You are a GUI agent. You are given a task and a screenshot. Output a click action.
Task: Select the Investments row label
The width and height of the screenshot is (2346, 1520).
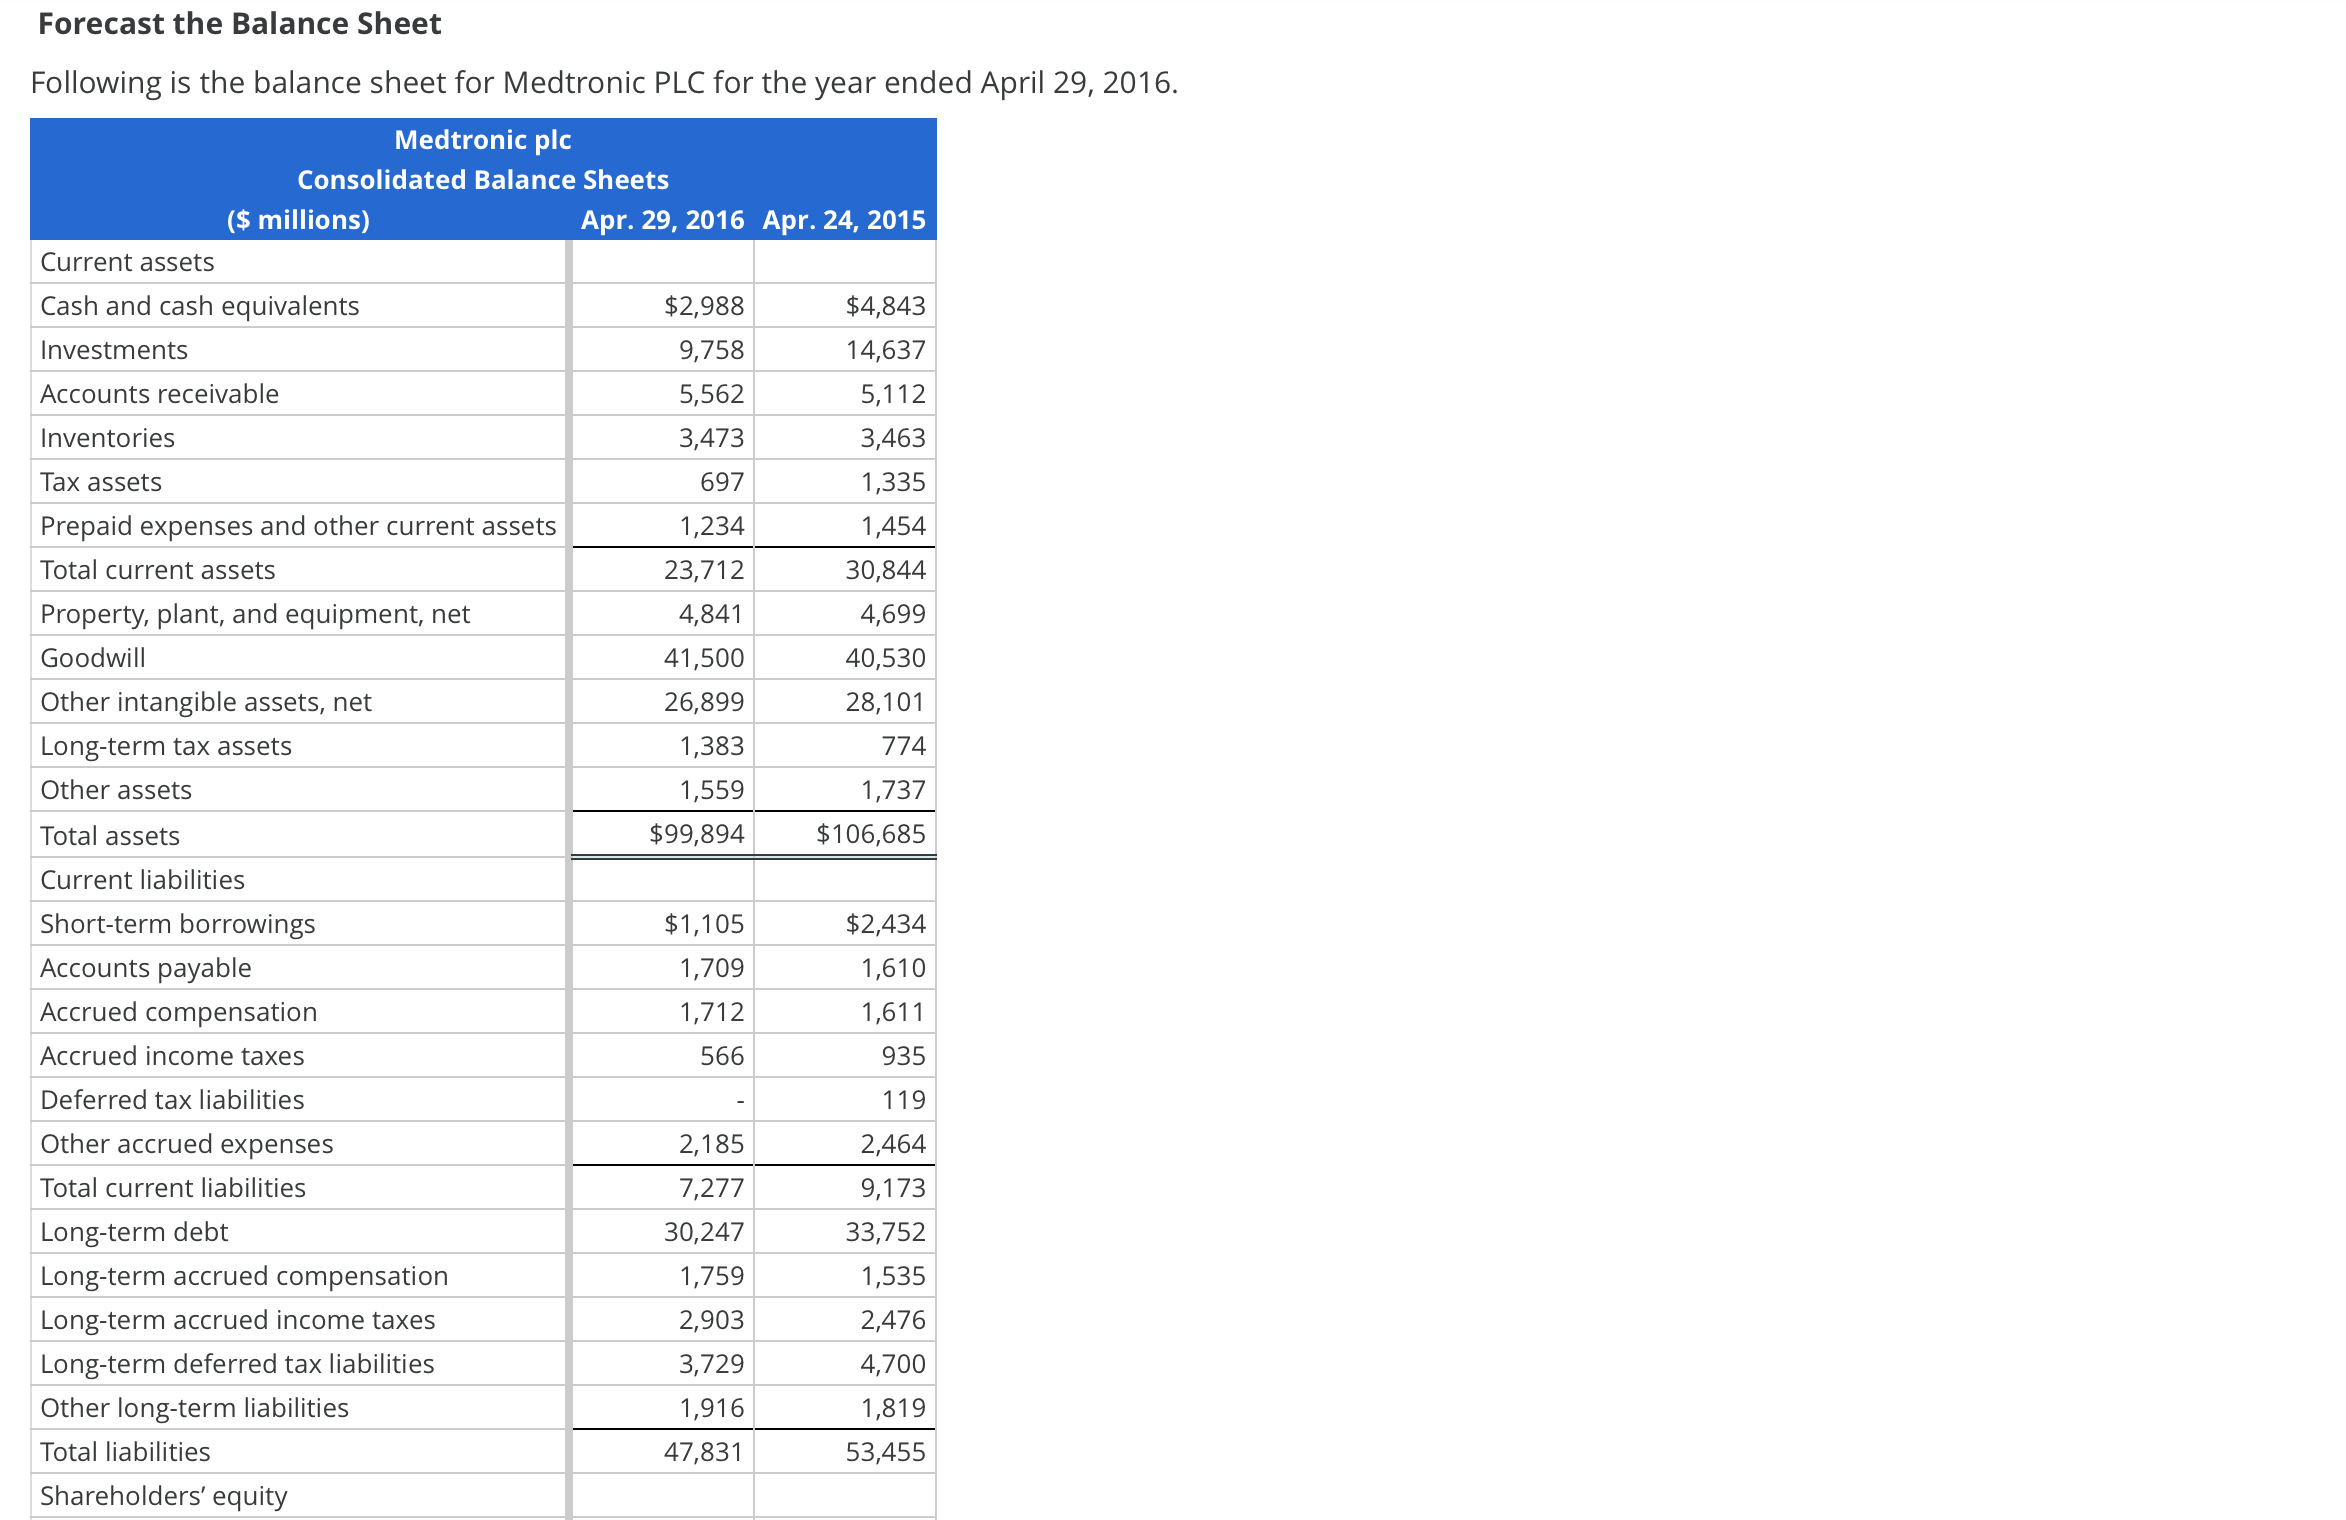[113, 350]
